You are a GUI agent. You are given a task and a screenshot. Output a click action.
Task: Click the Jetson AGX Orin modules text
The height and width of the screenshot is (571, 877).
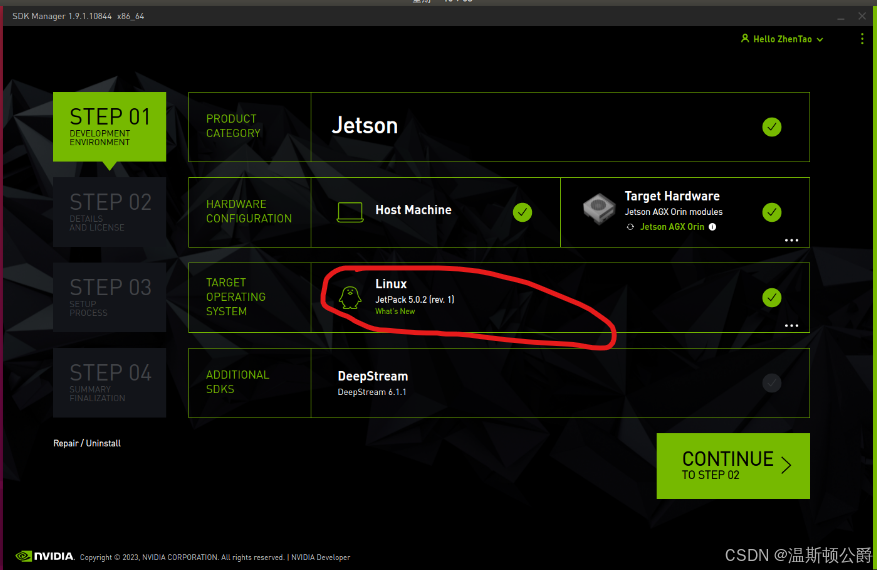coord(673,212)
